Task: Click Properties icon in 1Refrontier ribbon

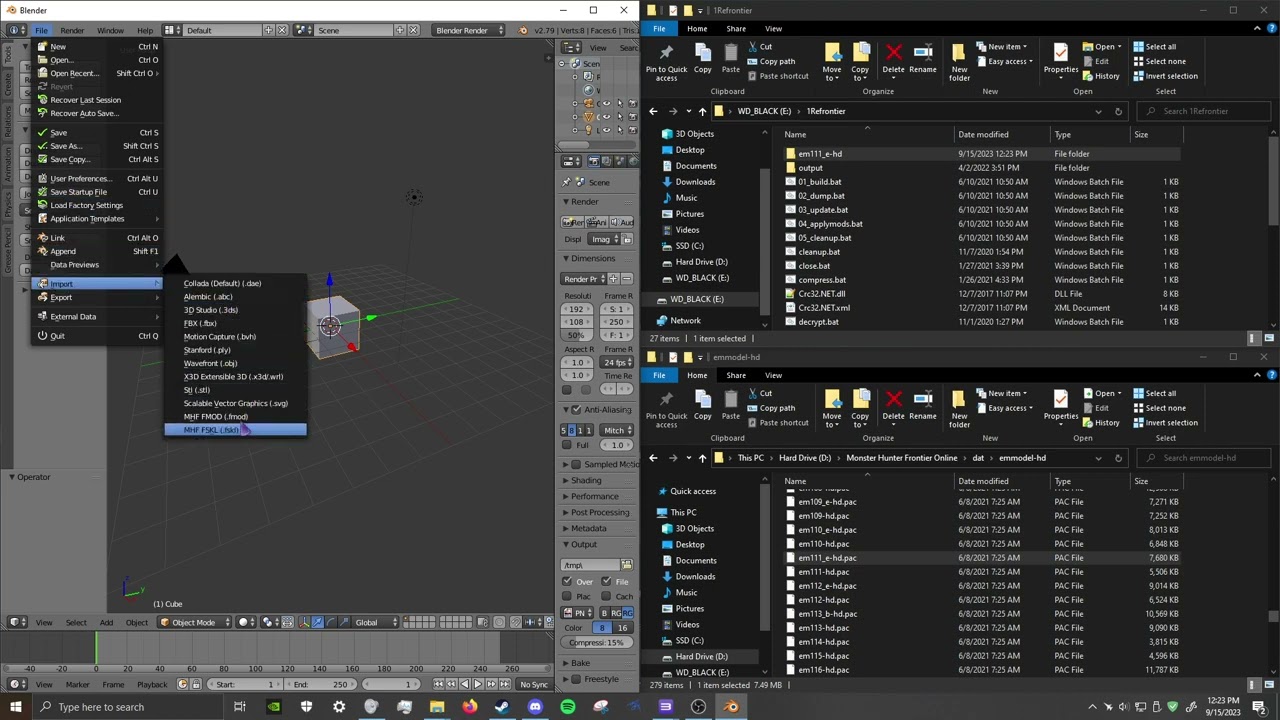Action: tap(1061, 59)
